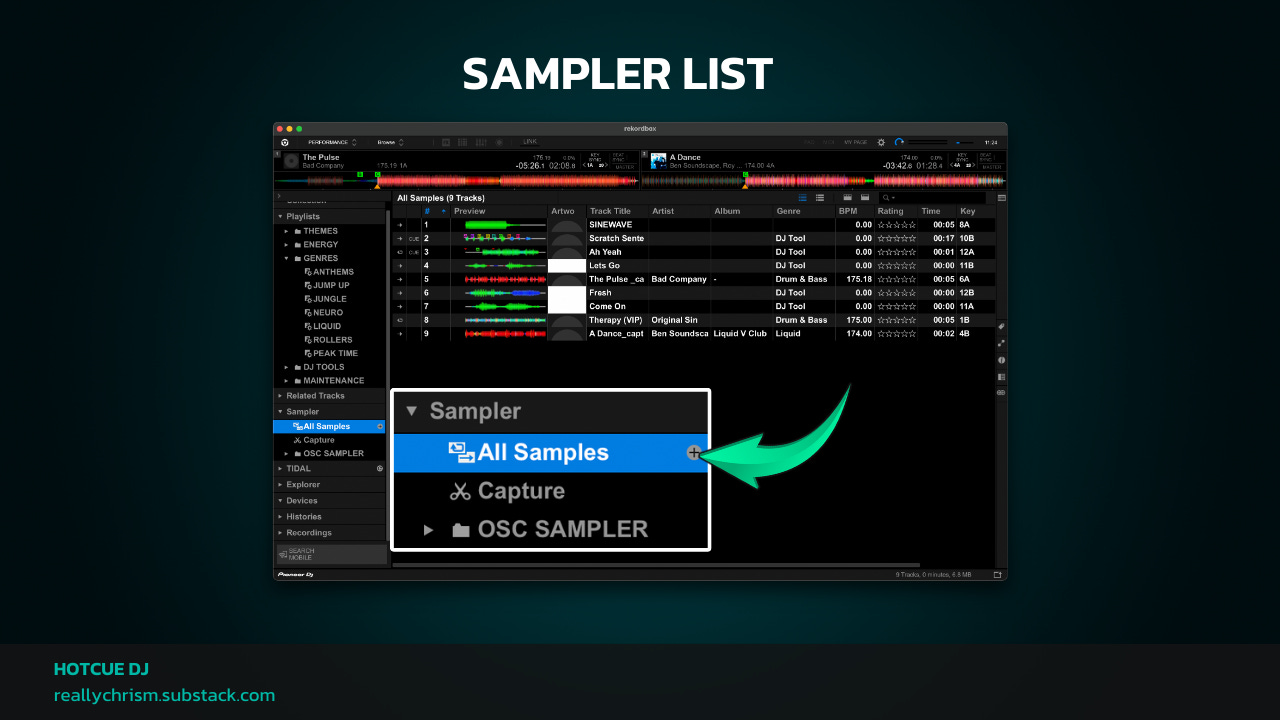
Task: Open the ANTHEMS playlist
Action: pyautogui.click(x=333, y=272)
